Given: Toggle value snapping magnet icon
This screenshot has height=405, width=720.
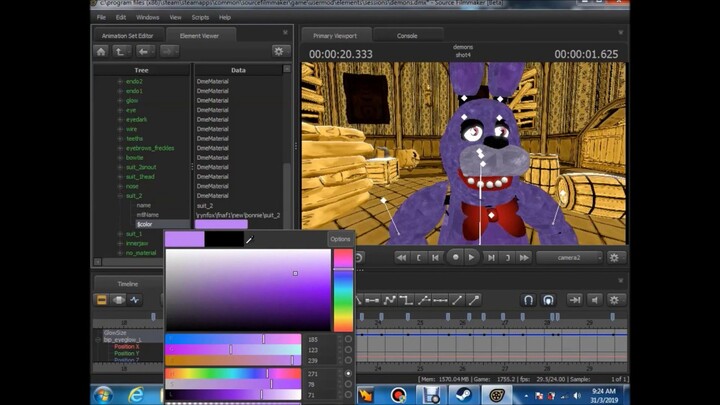Looking at the screenshot, I should click(x=548, y=300).
